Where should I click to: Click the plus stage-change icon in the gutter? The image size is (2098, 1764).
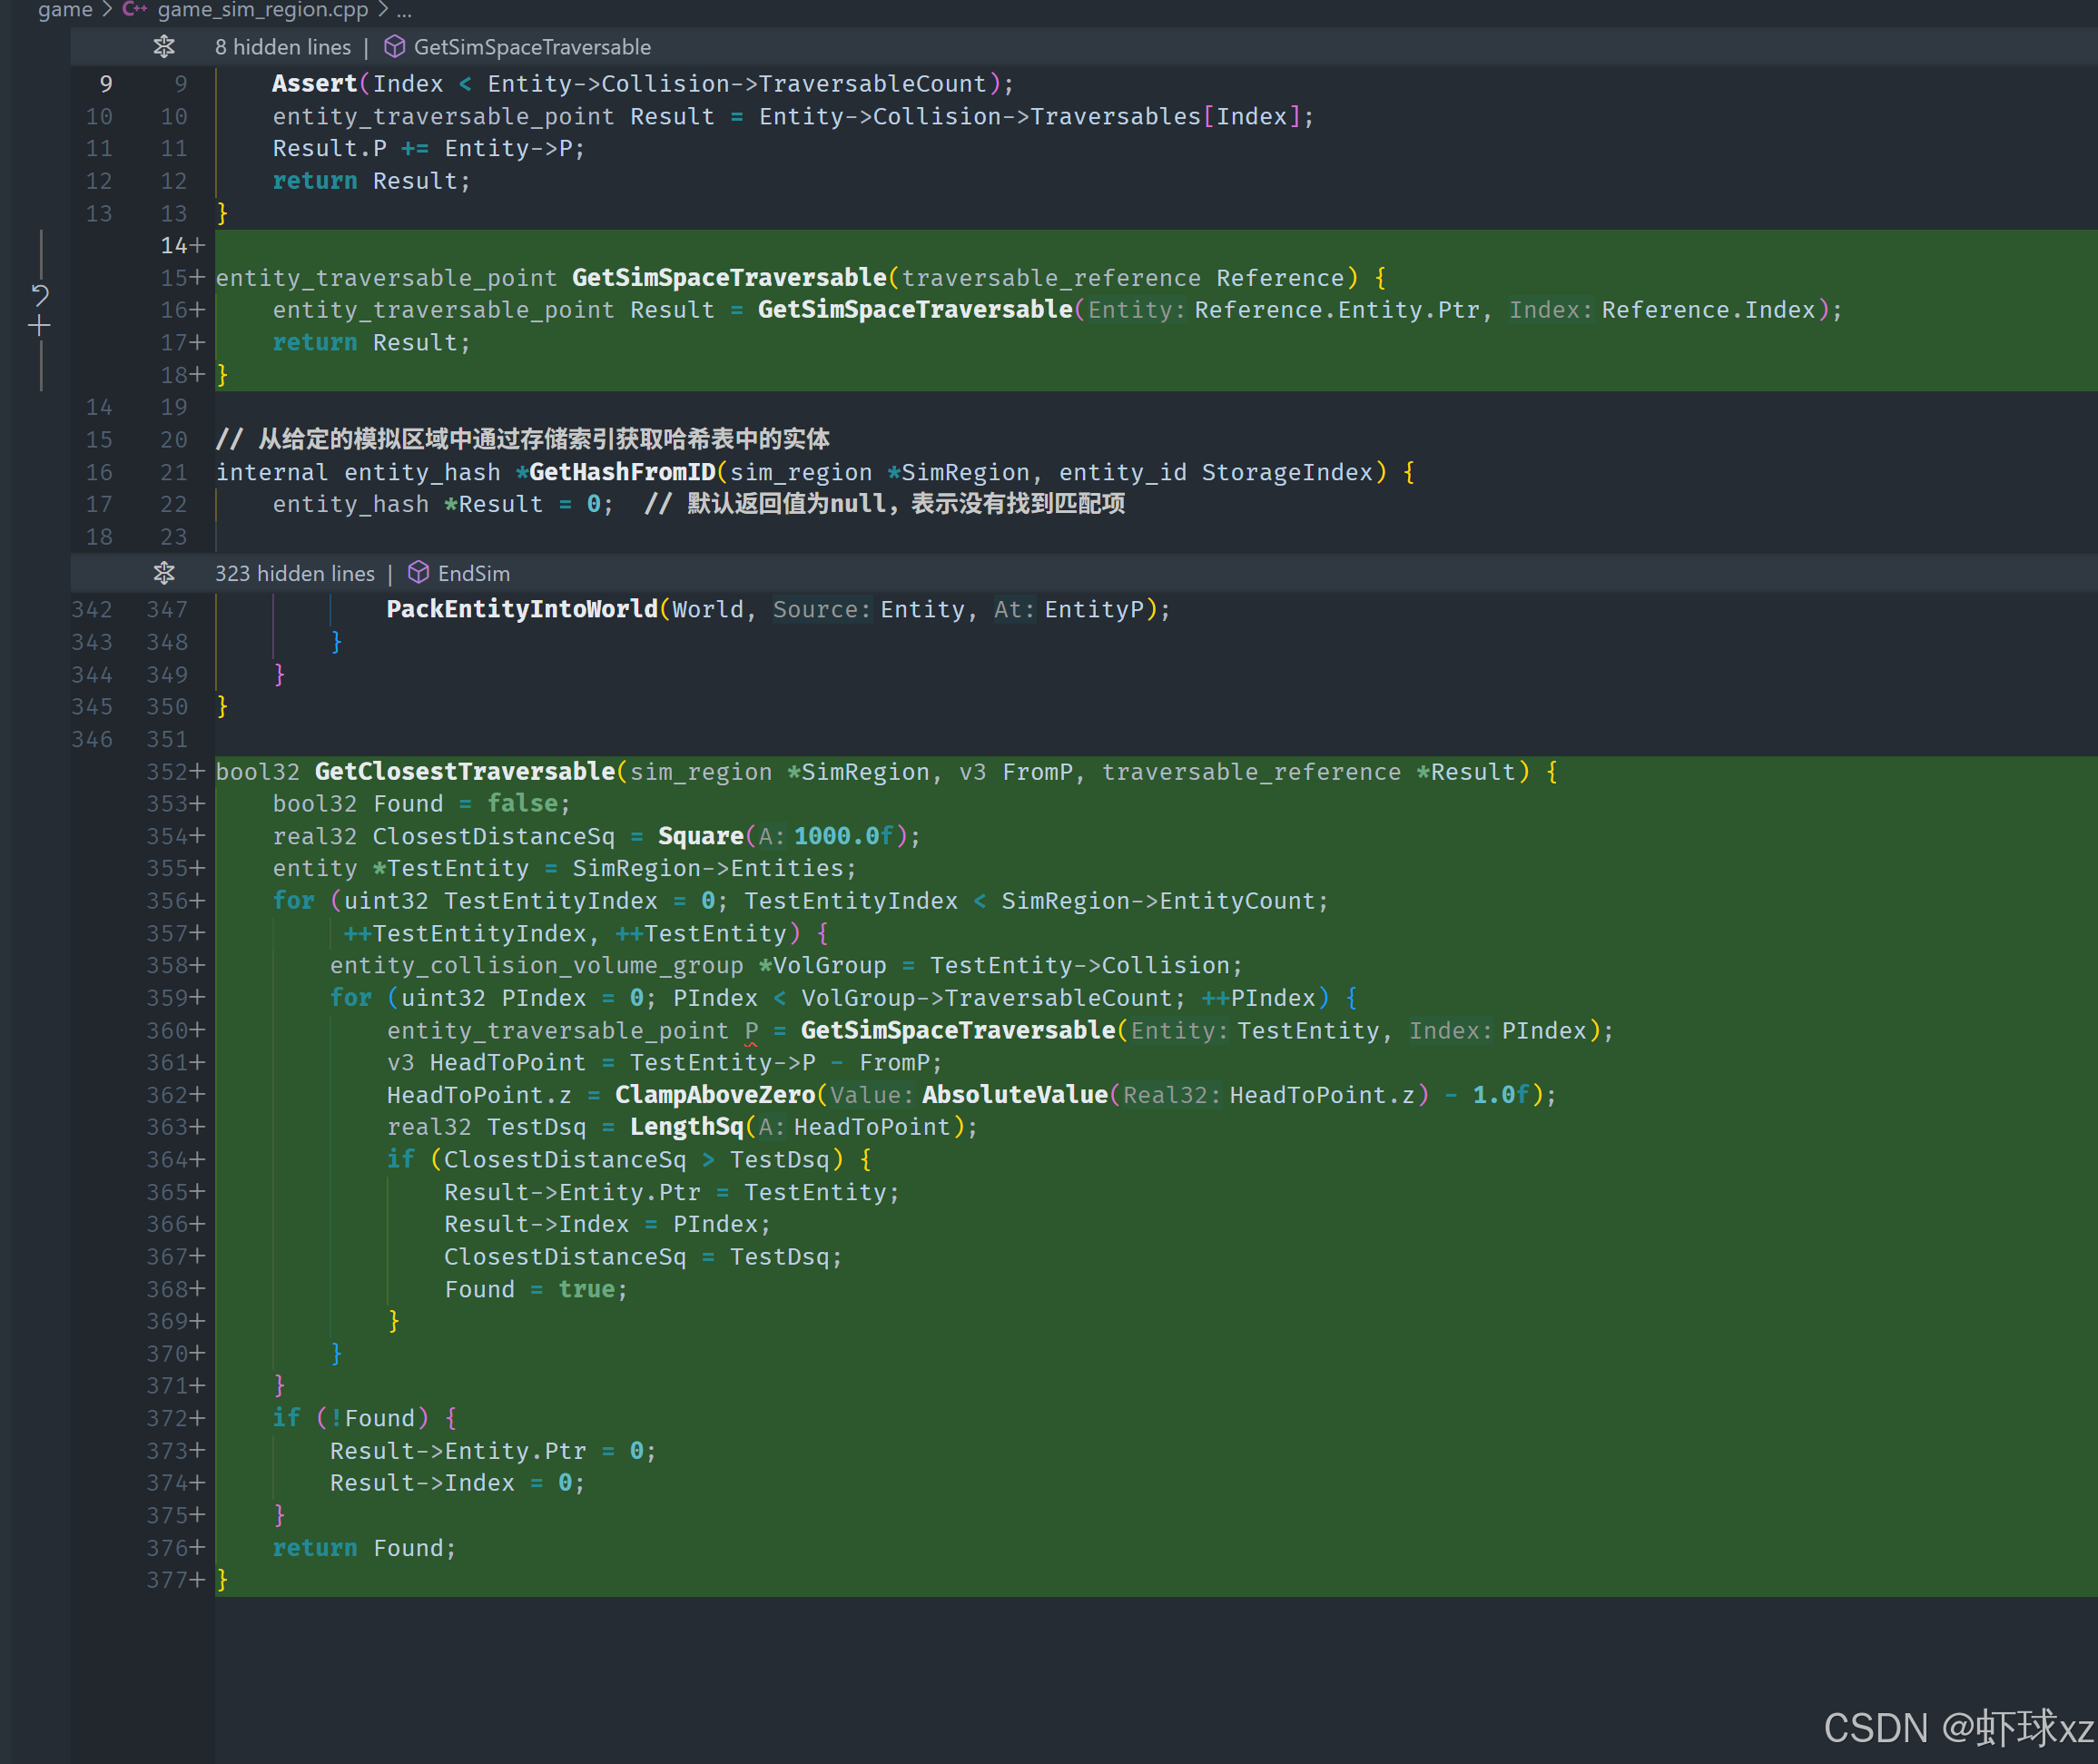(x=40, y=325)
